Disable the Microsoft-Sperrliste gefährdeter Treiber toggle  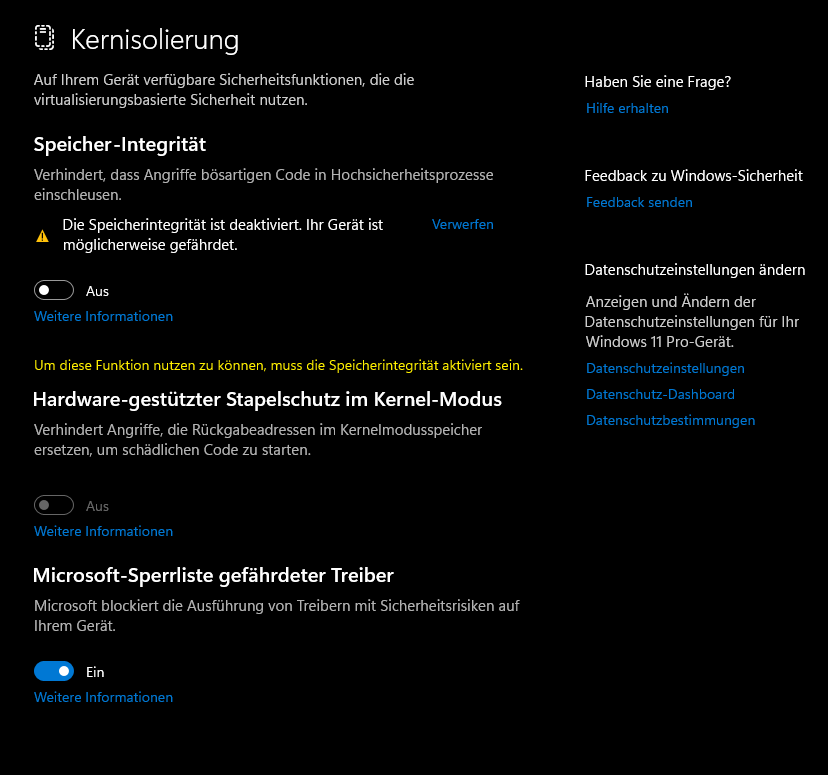[x=54, y=671]
